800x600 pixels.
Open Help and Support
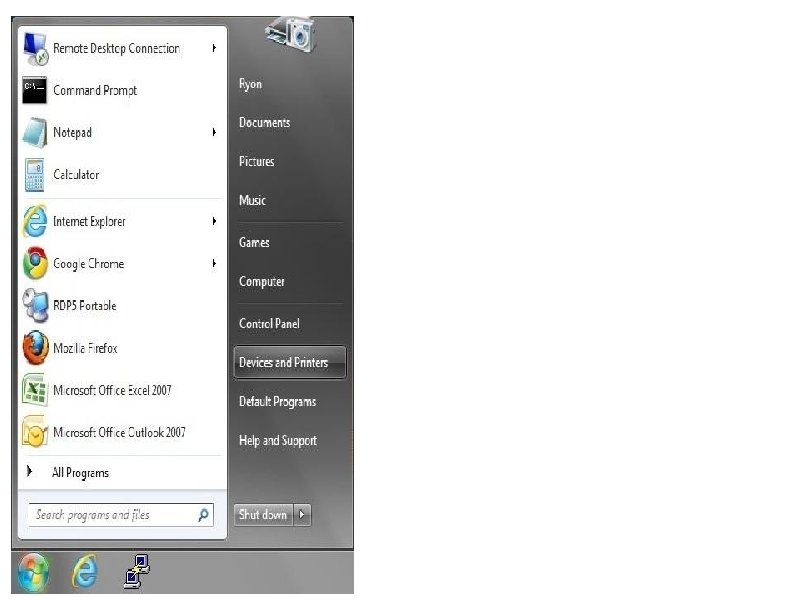pos(278,440)
